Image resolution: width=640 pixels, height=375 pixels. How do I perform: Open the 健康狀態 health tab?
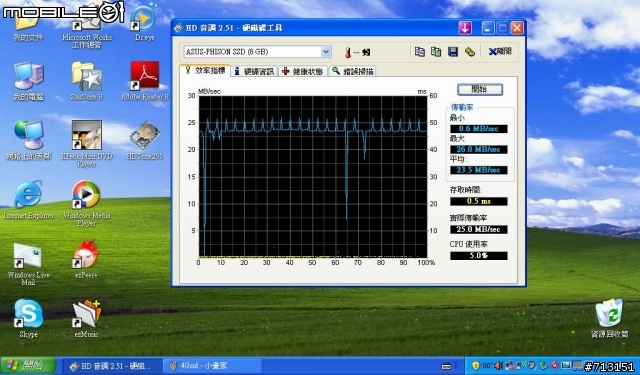[x=302, y=71]
